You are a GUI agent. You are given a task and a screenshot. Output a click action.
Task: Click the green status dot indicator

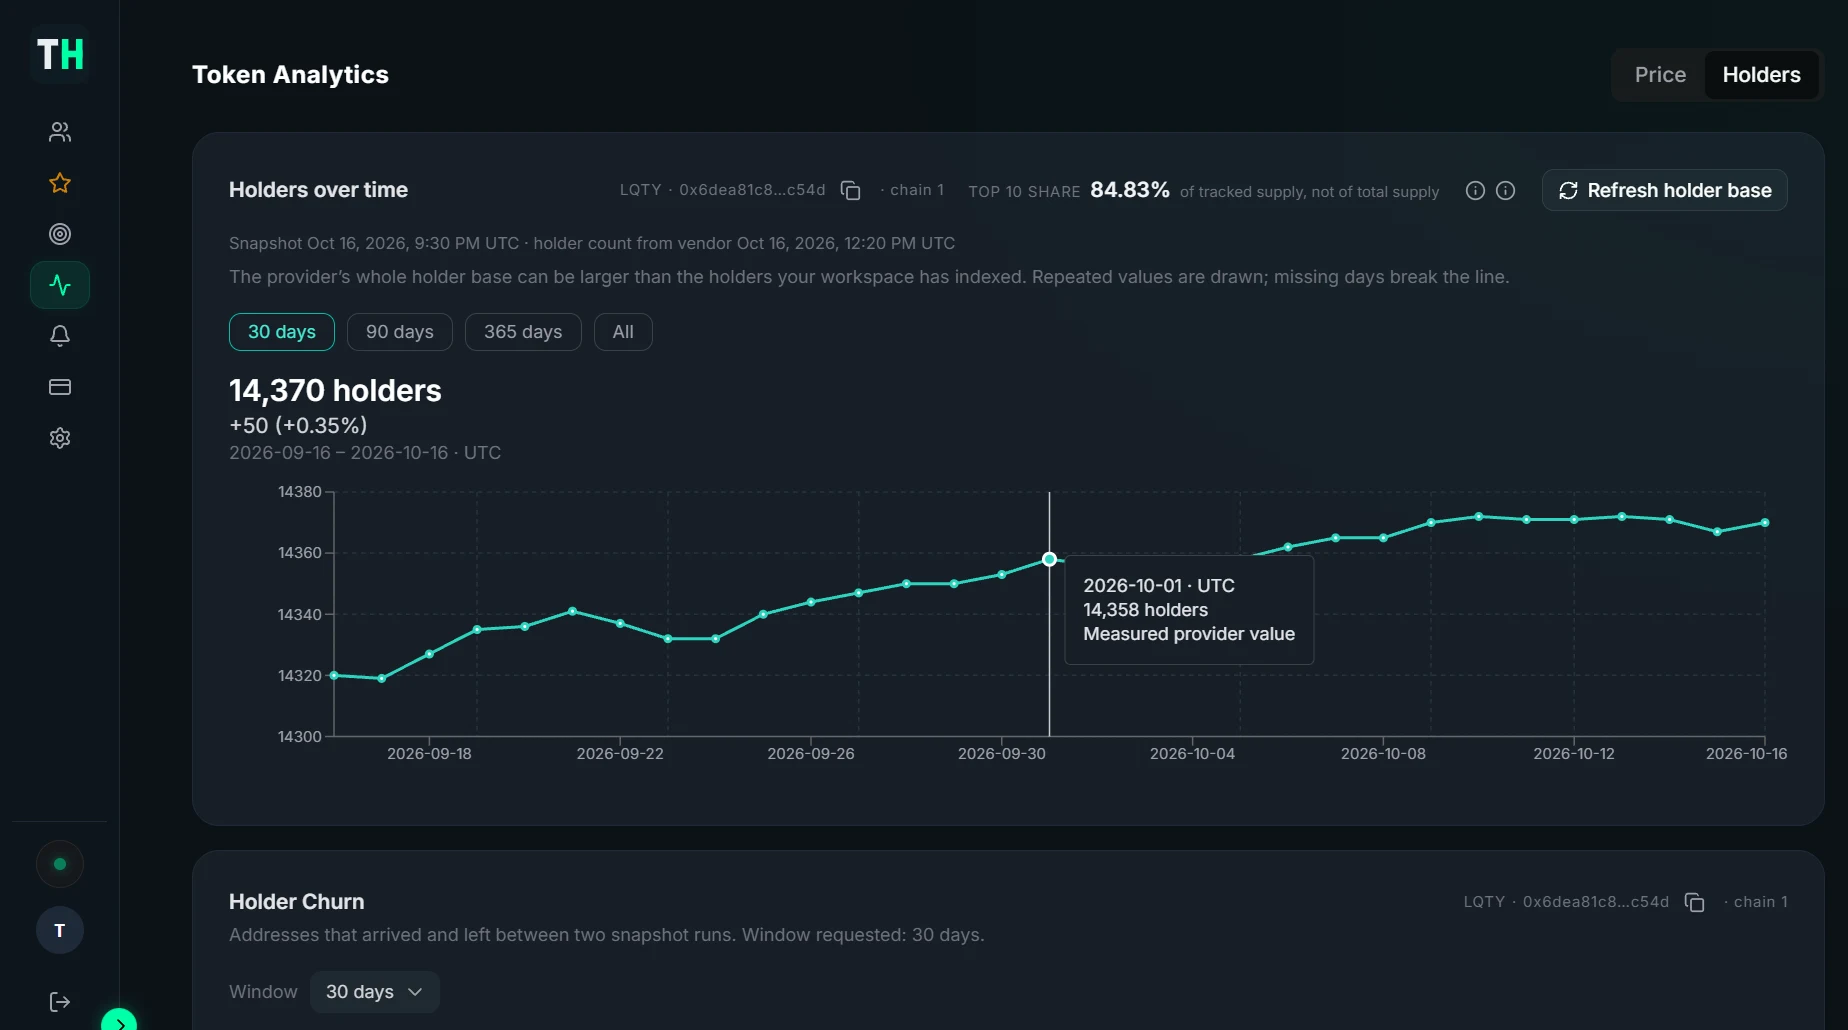coord(60,864)
